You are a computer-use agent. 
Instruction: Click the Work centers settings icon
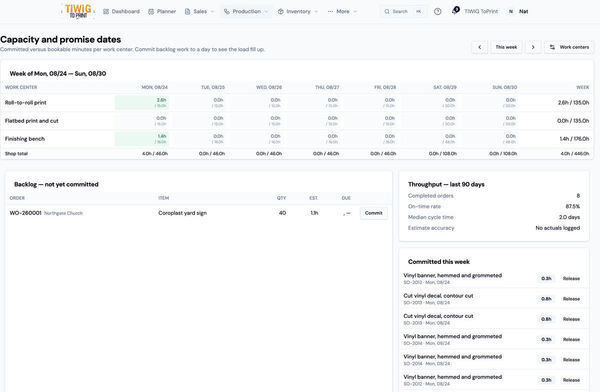[552, 47]
